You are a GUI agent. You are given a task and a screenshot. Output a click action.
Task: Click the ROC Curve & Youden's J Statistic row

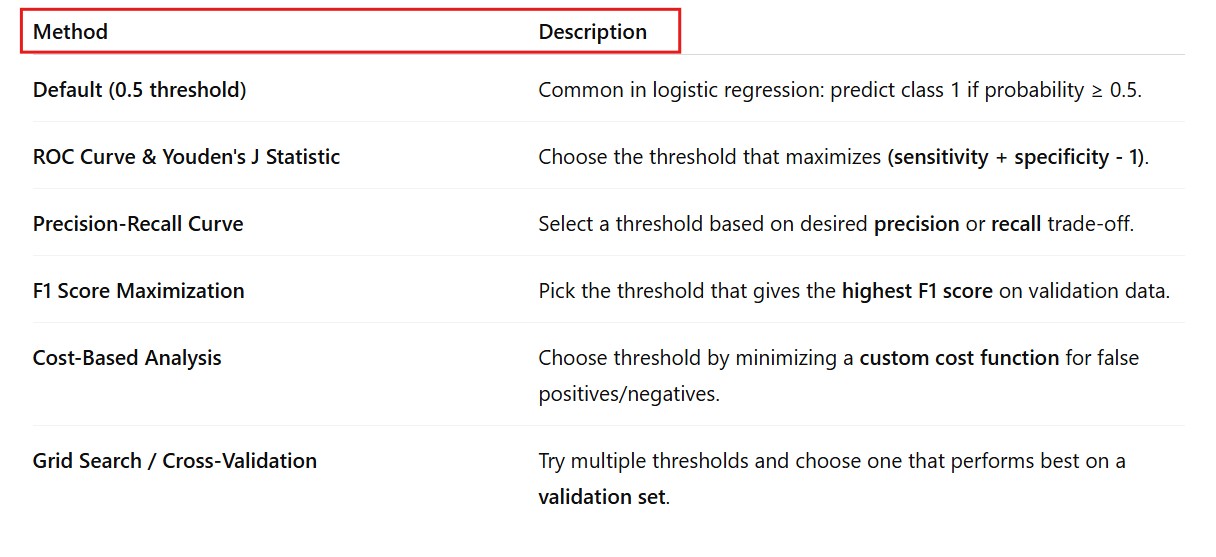tap(186, 157)
